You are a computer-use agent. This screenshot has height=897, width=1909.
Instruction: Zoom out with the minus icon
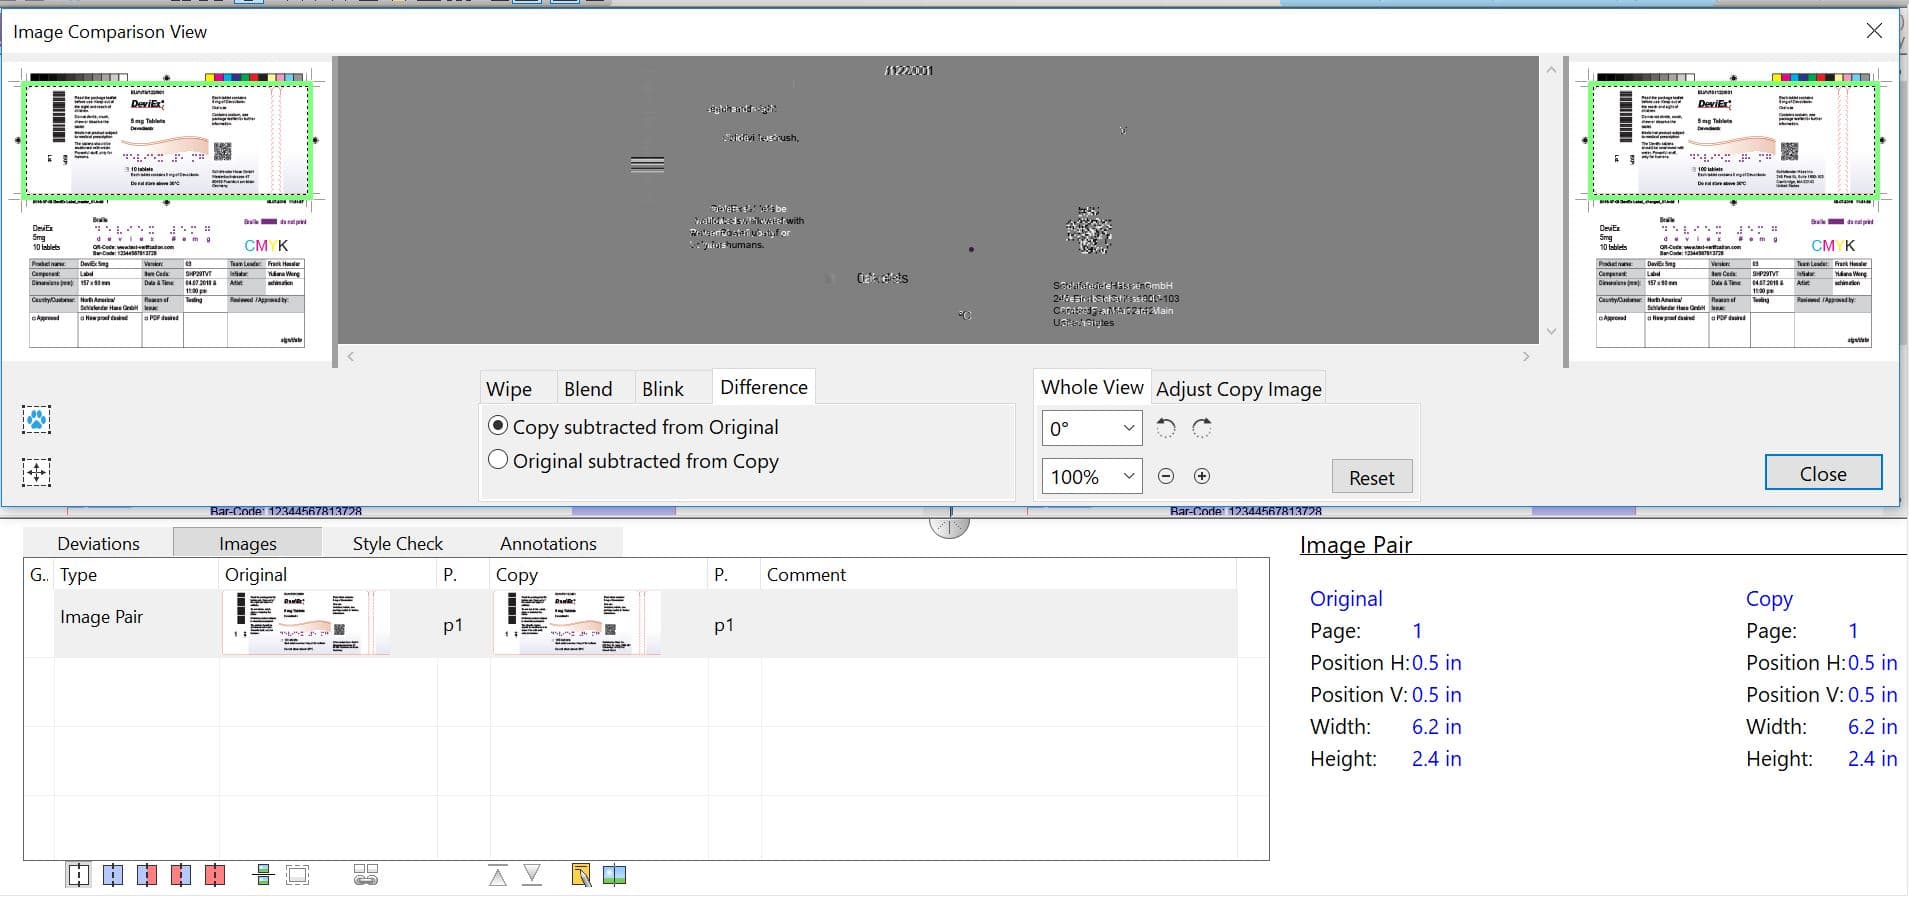(1166, 477)
